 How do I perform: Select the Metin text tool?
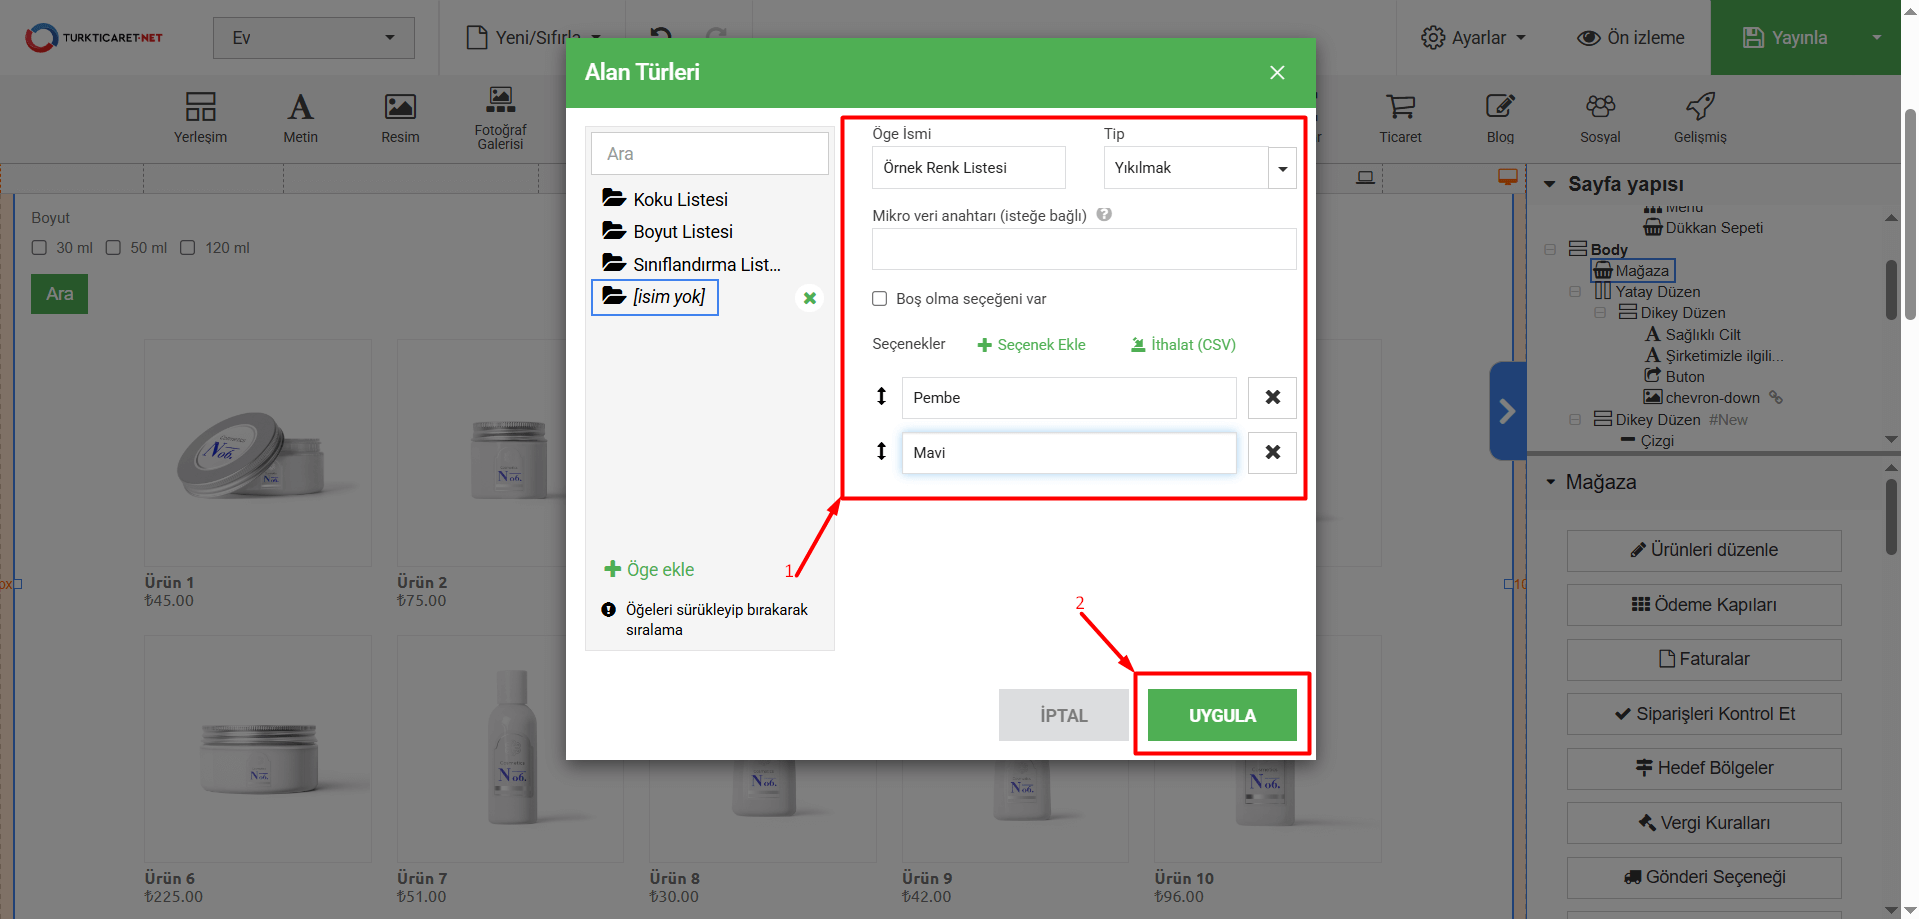[300, 107]
